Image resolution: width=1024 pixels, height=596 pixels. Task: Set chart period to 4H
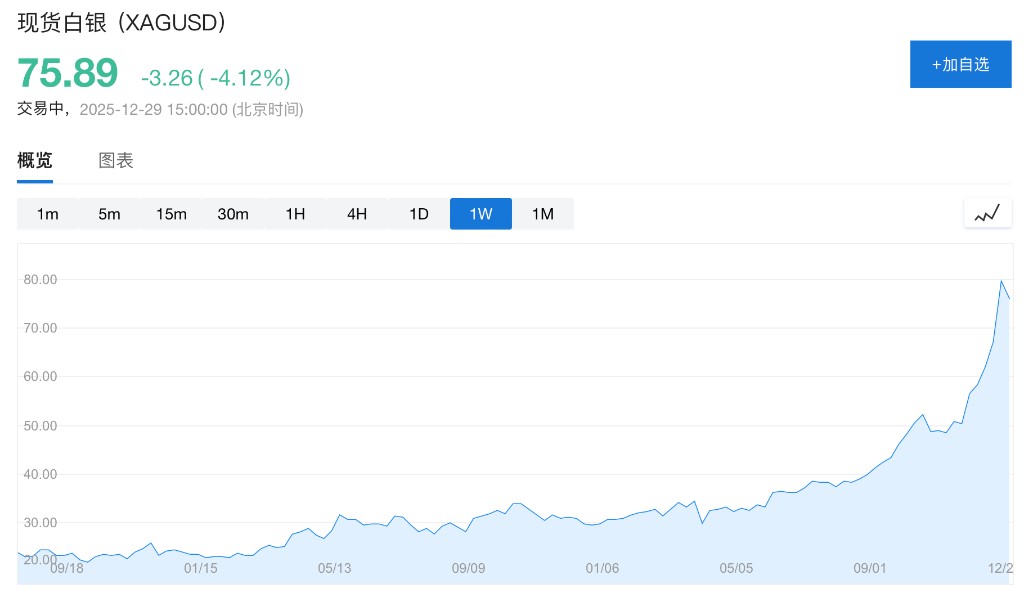(x=357, y=214)
